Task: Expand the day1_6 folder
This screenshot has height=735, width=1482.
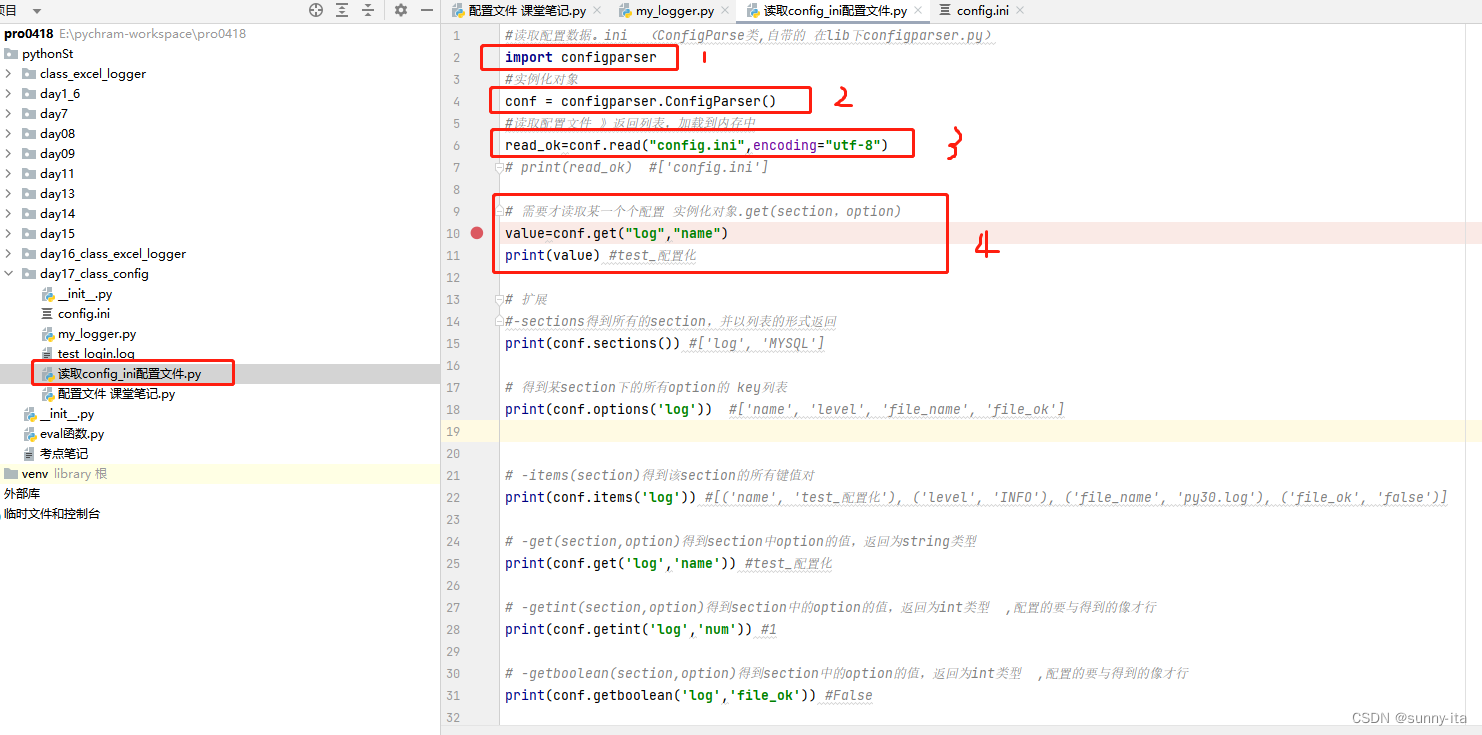Action: click(9, 94)
